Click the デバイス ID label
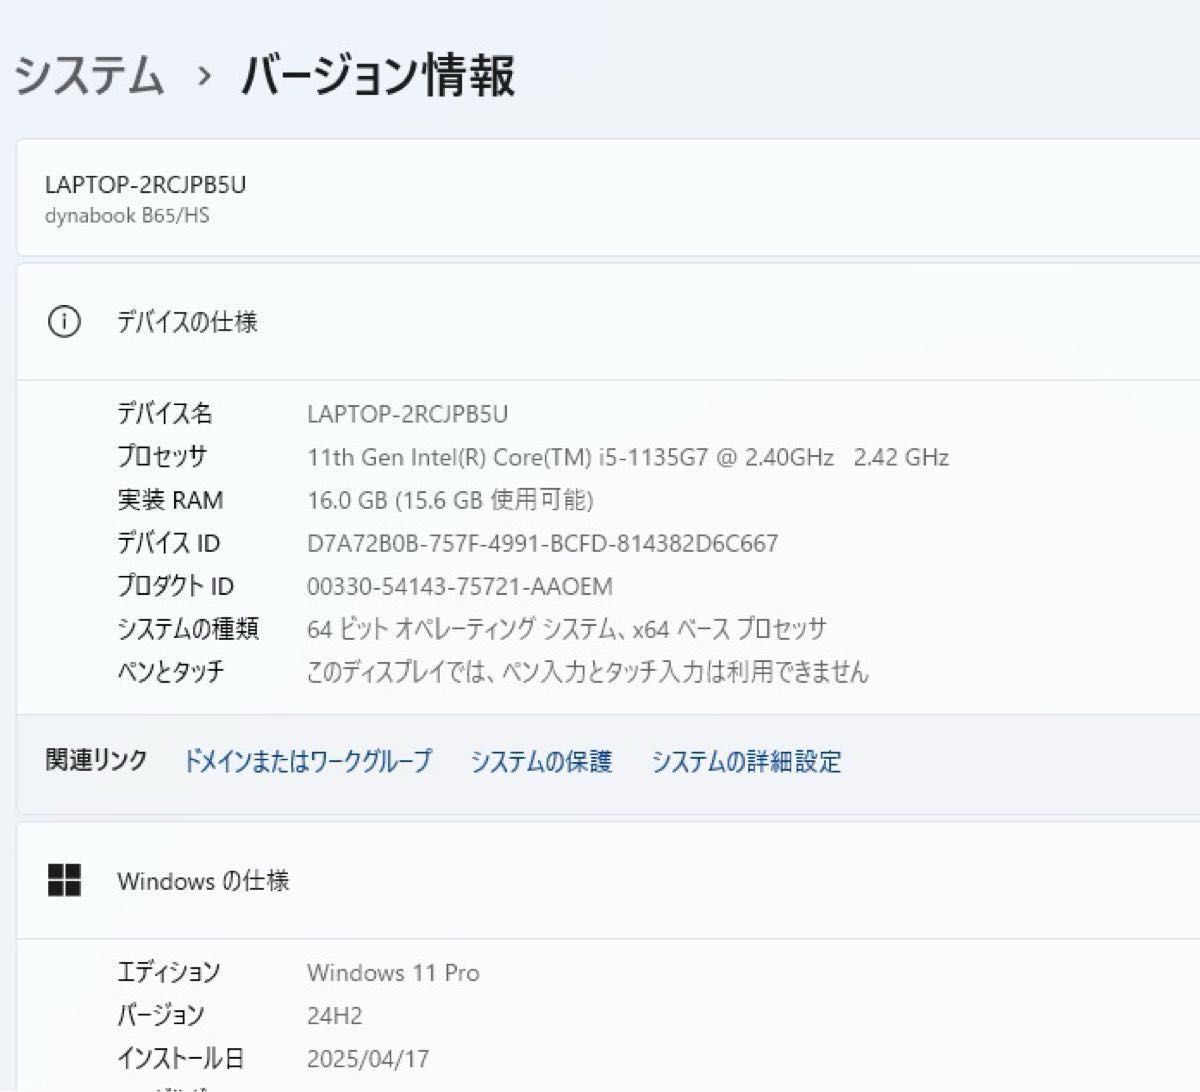Image resolution: width=1200 pixels, height=1092 pixels. [168, 542]
